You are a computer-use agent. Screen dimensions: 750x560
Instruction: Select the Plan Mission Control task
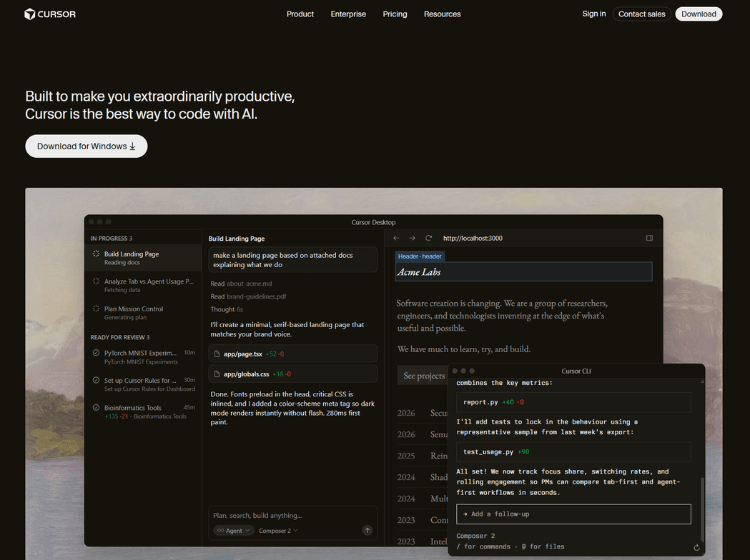pos(143,312)
